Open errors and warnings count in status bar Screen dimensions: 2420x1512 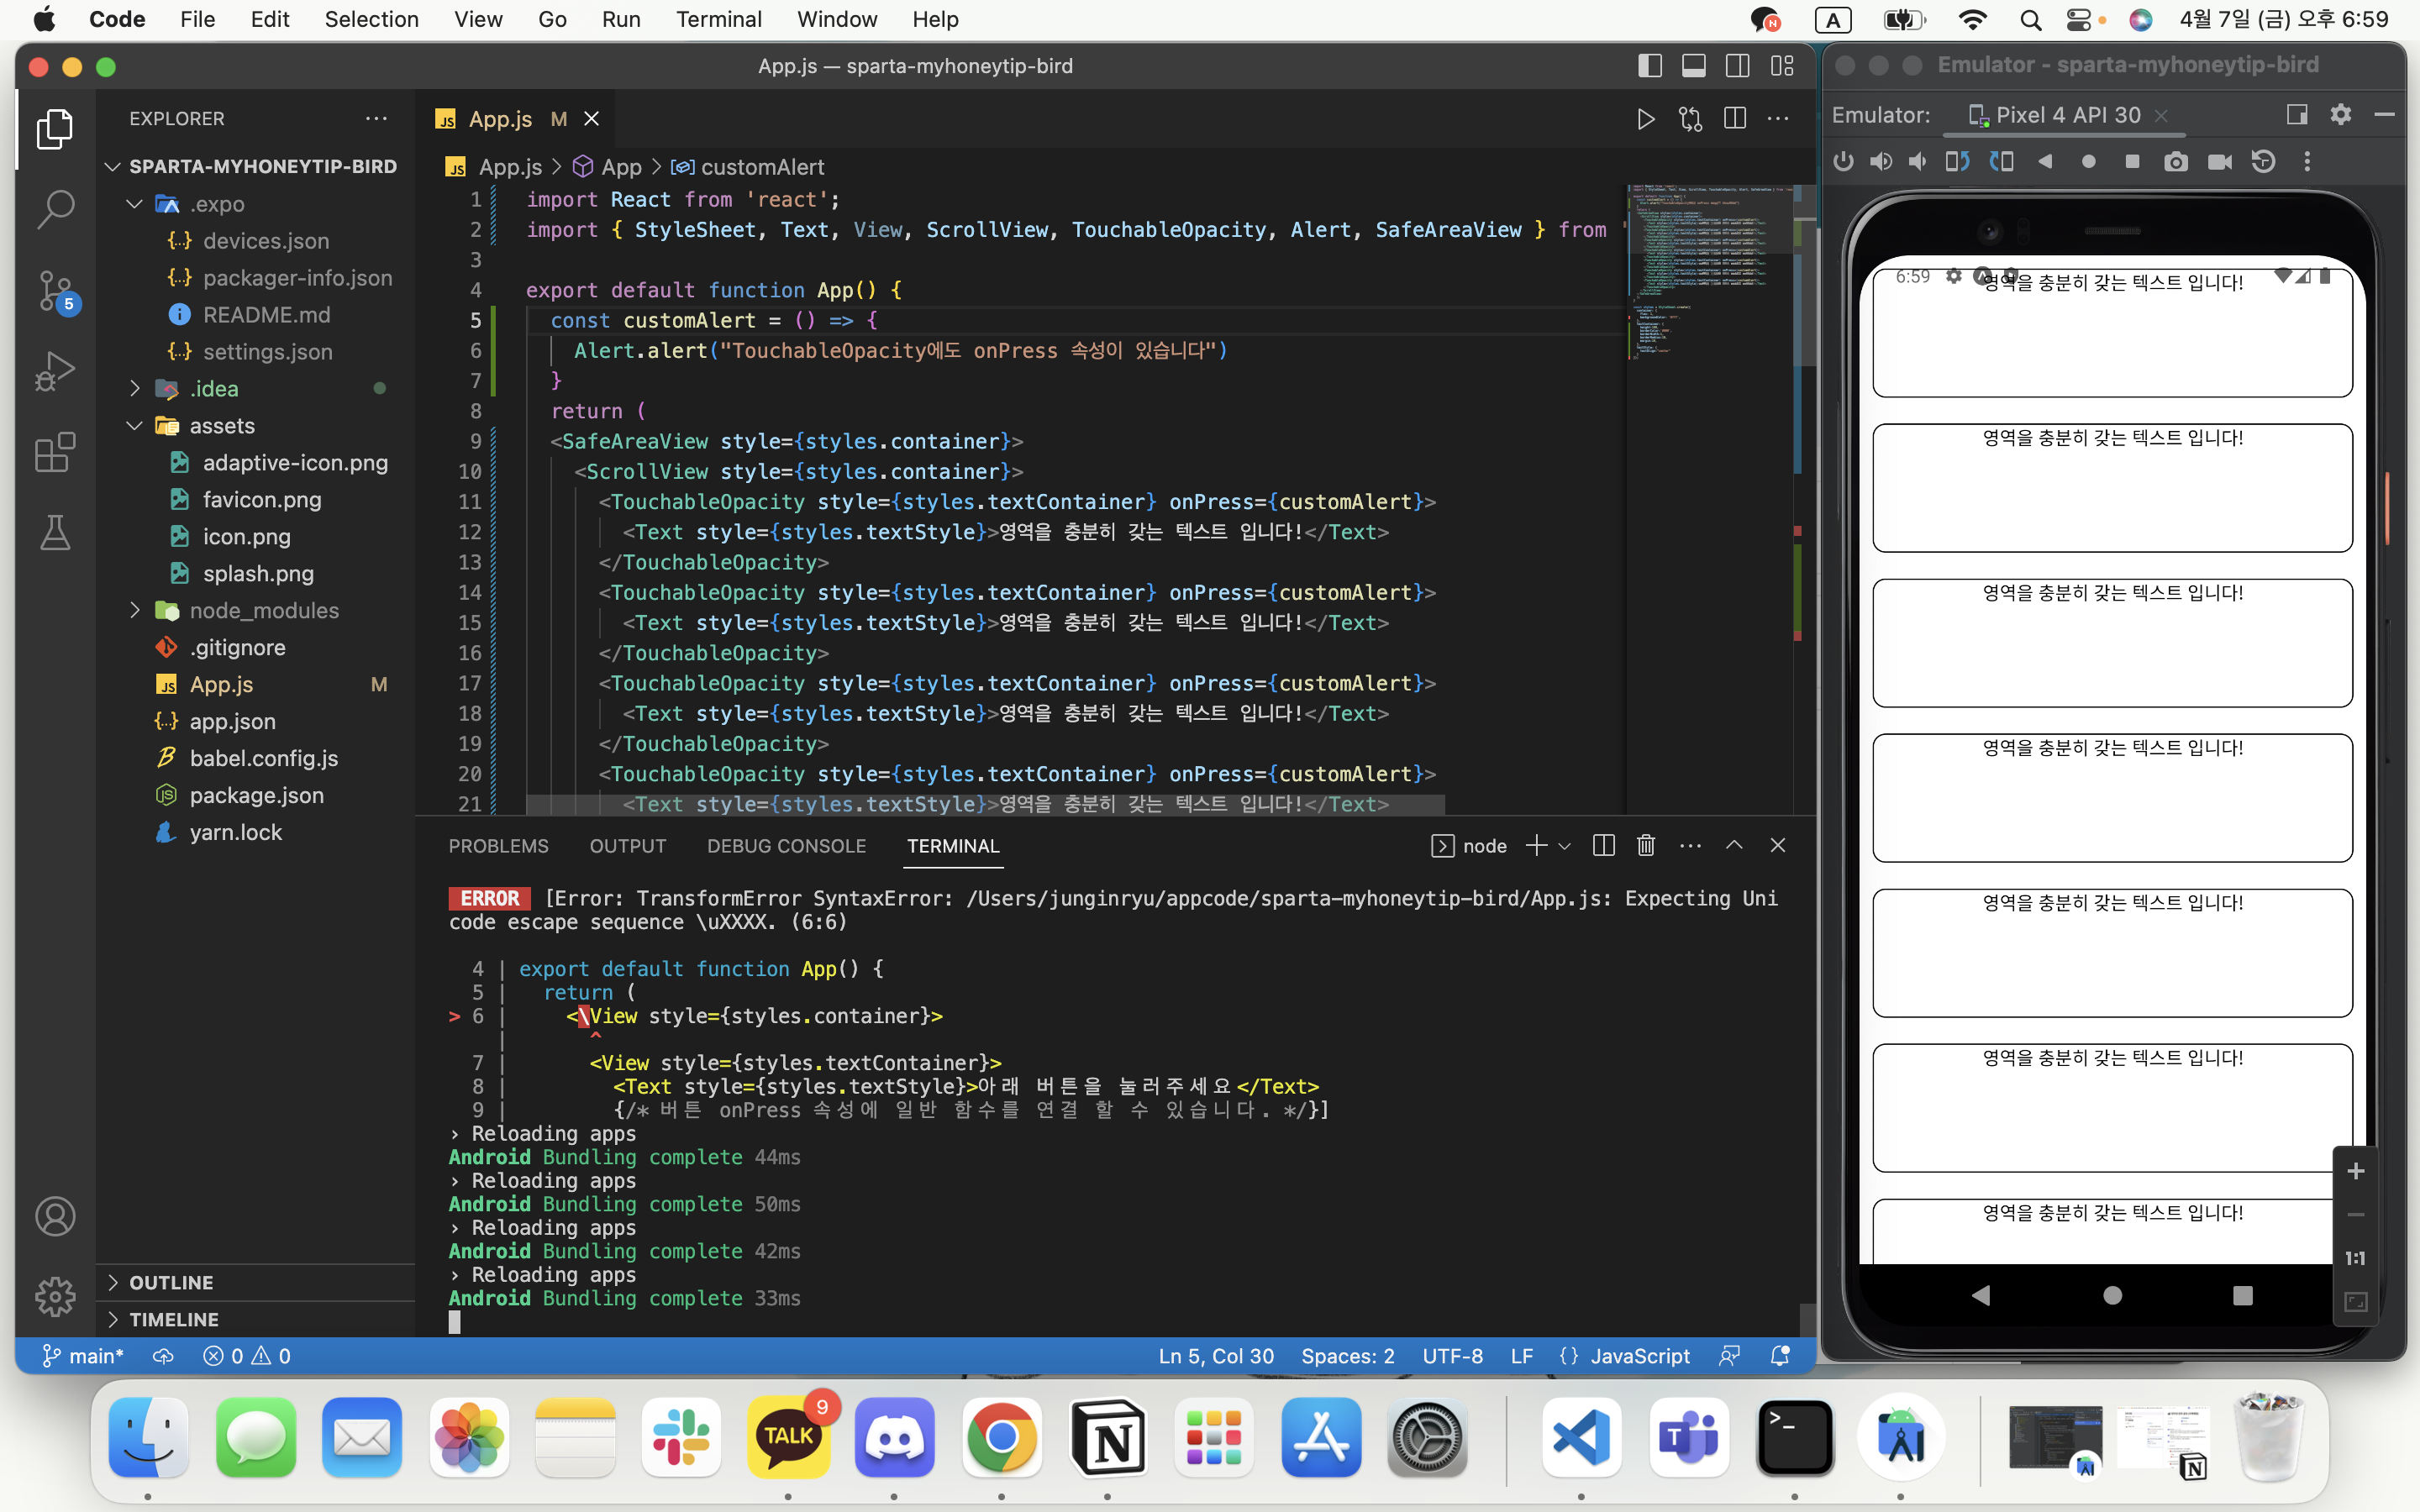pyautogui.click(x=246, y=1356)
